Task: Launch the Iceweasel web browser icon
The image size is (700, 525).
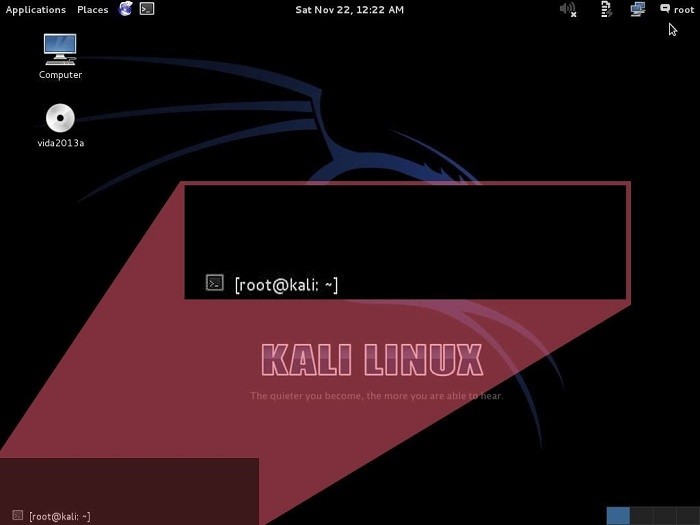Action: [125, 8]
